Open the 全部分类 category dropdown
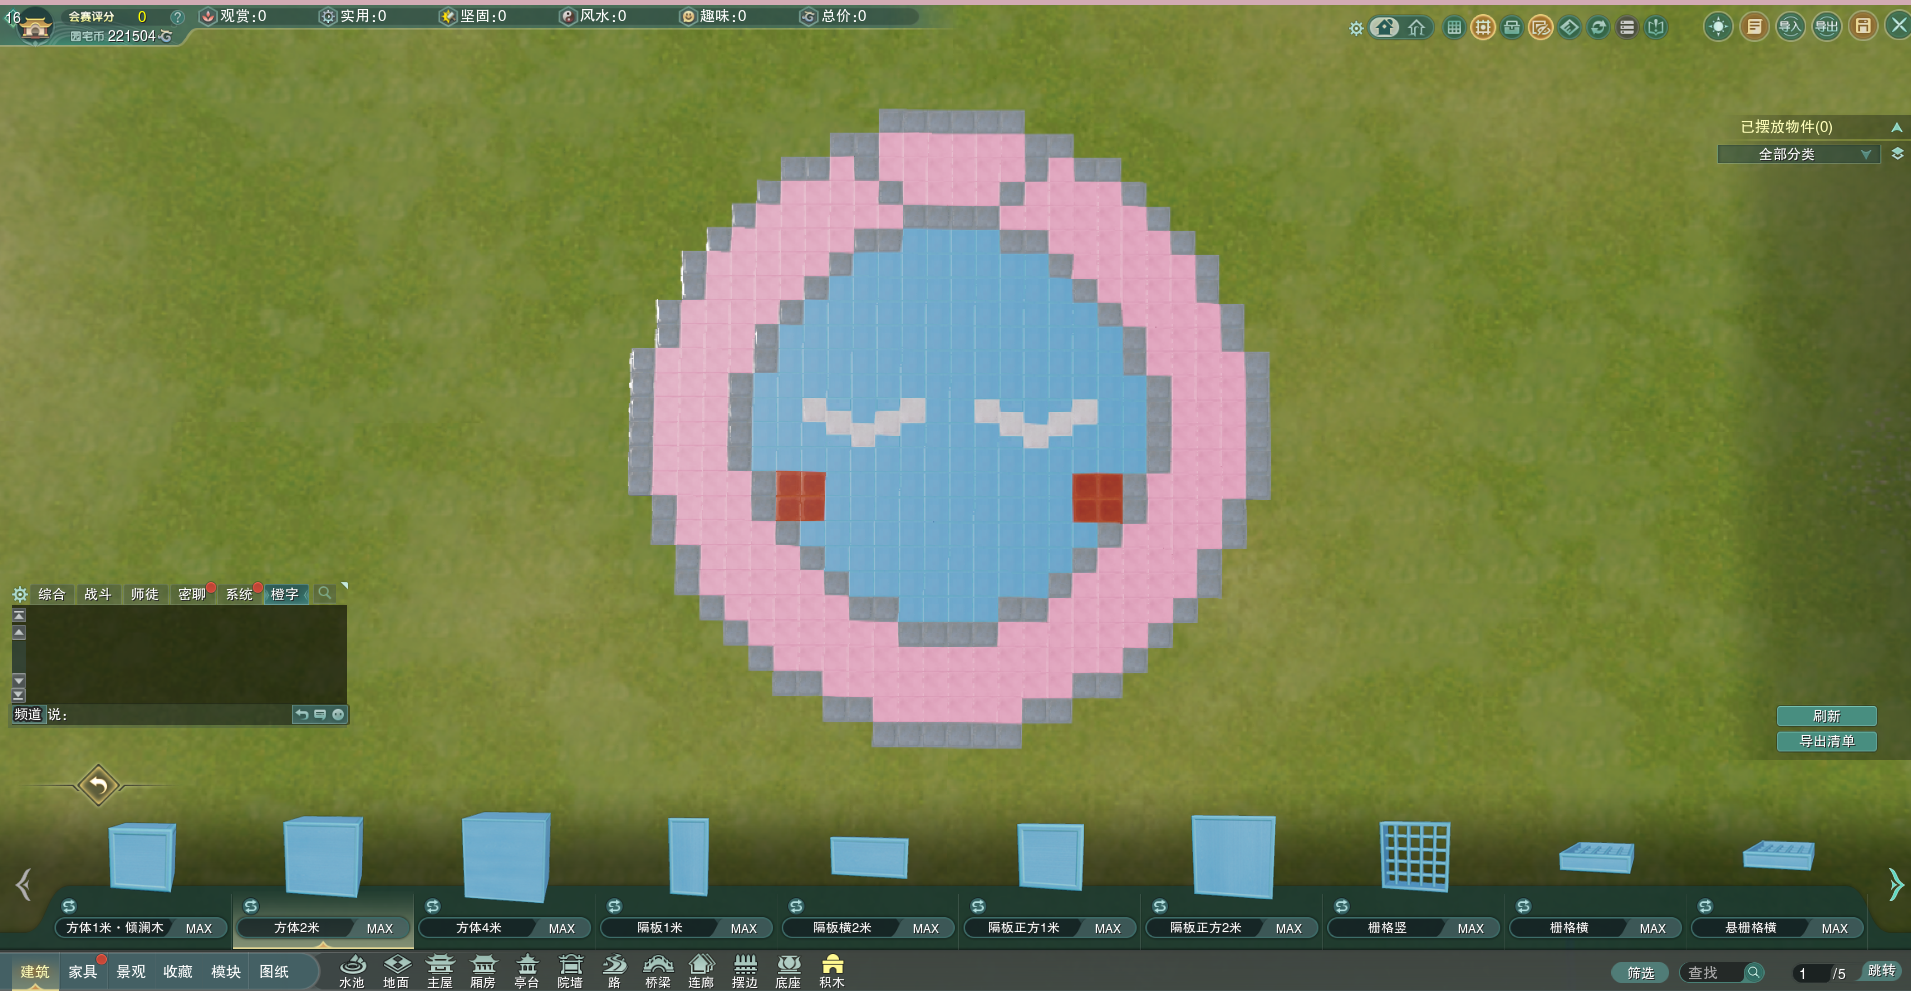The height and width of the screenshot is (991, 1911). [x=1799, y=154]
